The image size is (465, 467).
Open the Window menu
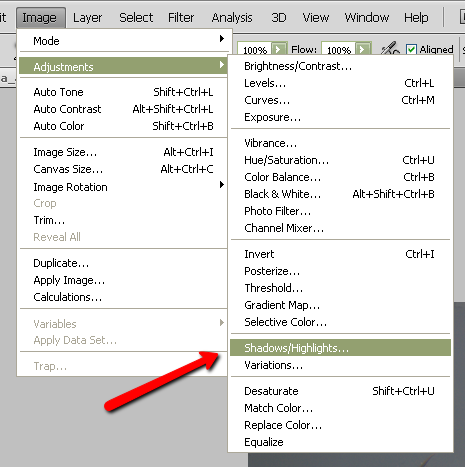tap(367, 18)
